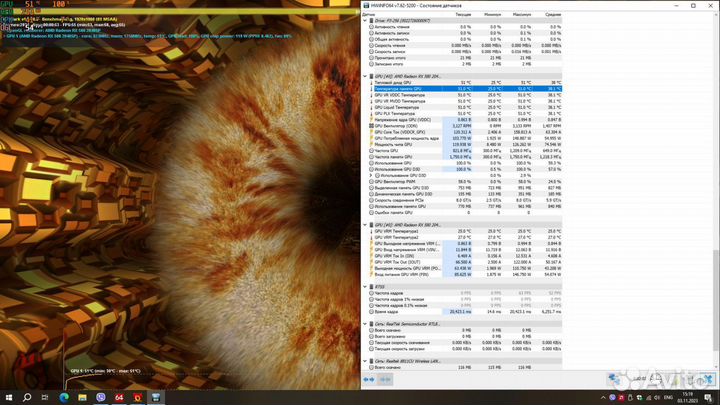Collapse the first GPU AMD Radeon RX 580 group

(365, 76)
